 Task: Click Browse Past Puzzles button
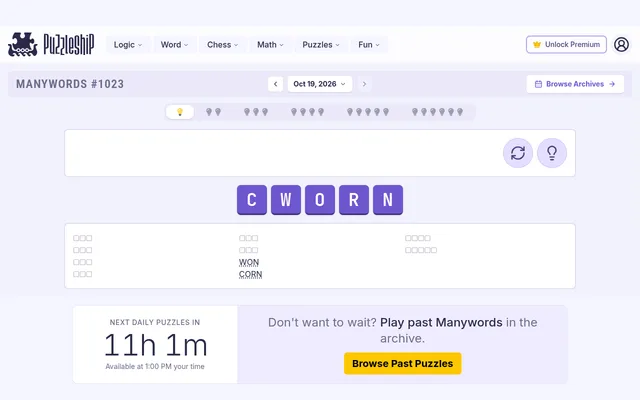402,363
